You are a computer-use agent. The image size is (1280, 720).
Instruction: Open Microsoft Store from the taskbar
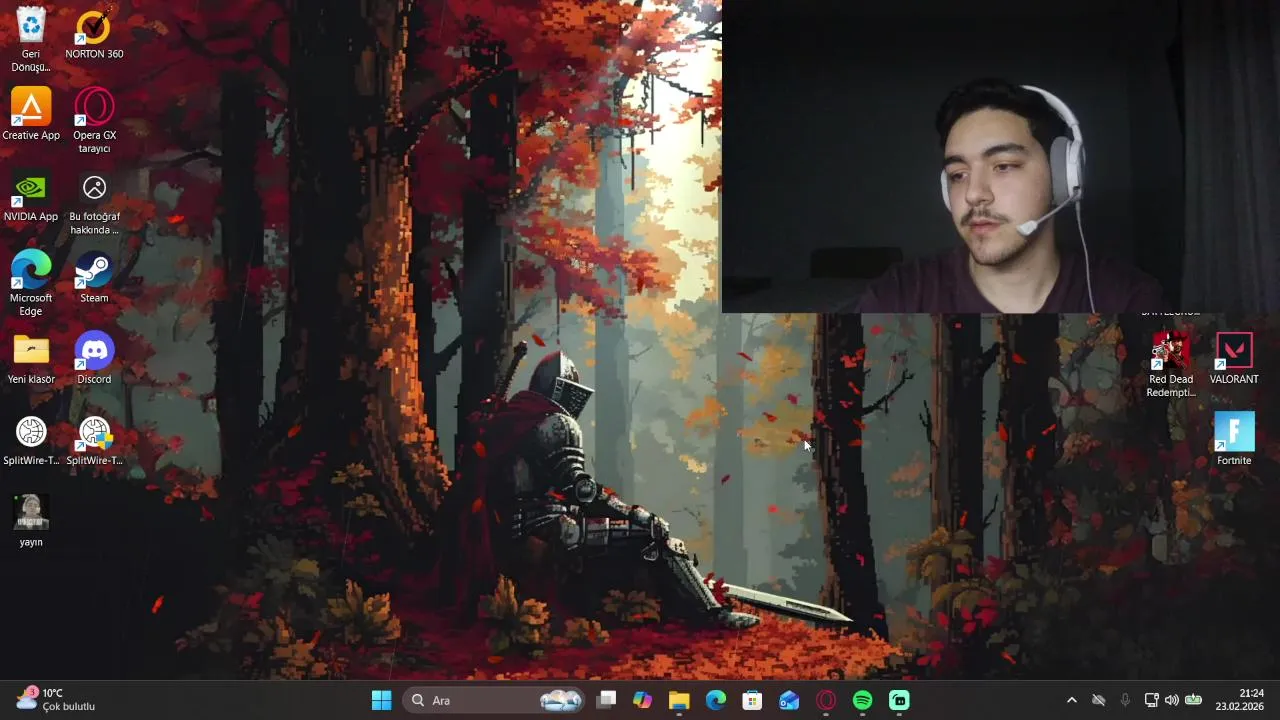pyautogui.click(x=752, y=700)
